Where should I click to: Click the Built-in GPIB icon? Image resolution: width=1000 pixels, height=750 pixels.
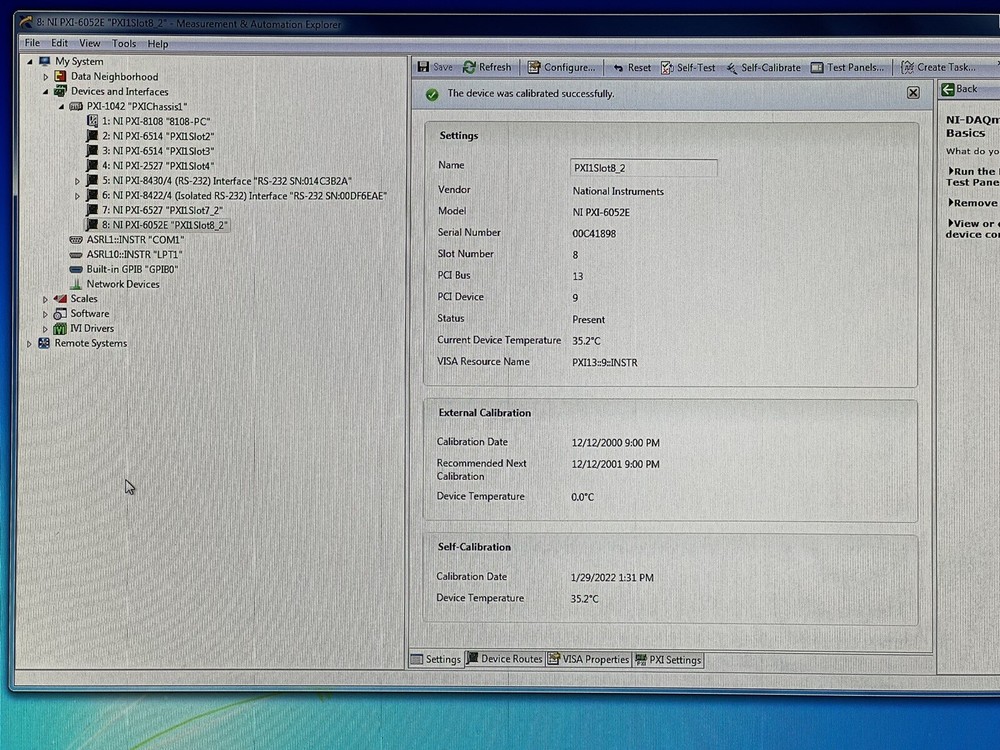[x=76, y=269]
